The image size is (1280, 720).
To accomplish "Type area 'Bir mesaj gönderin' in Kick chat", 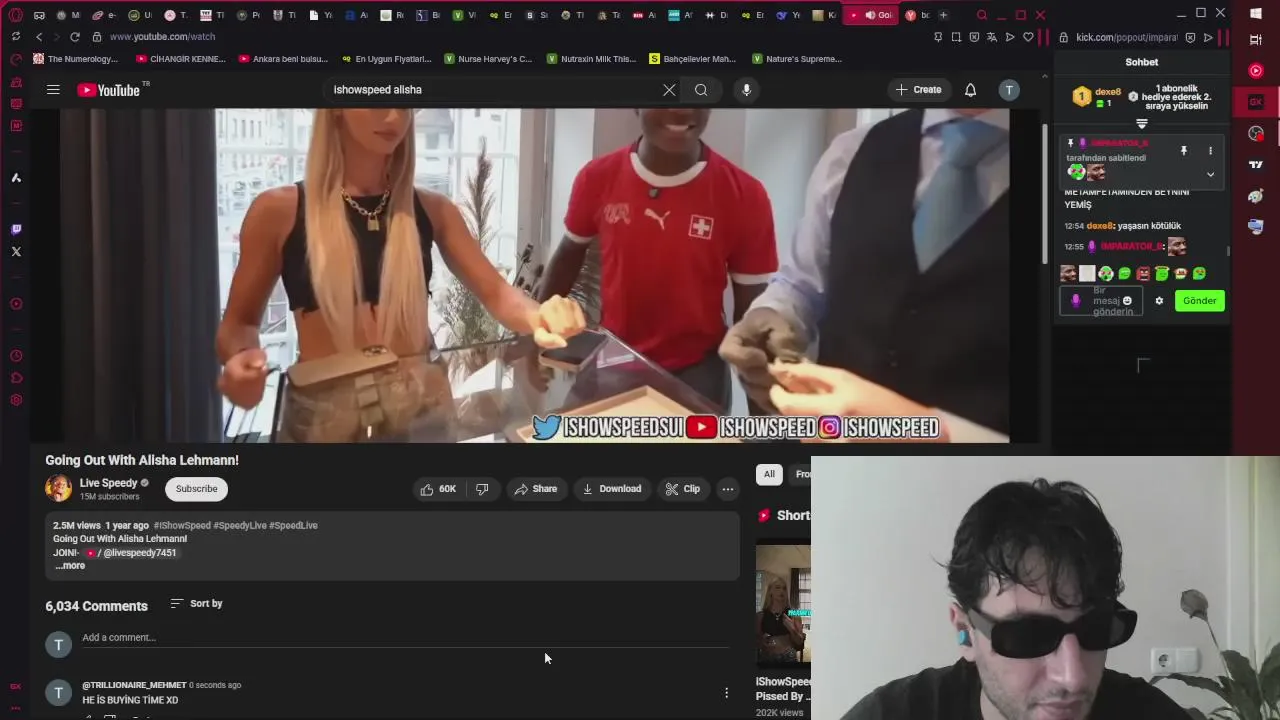I will pos(1102,301).
